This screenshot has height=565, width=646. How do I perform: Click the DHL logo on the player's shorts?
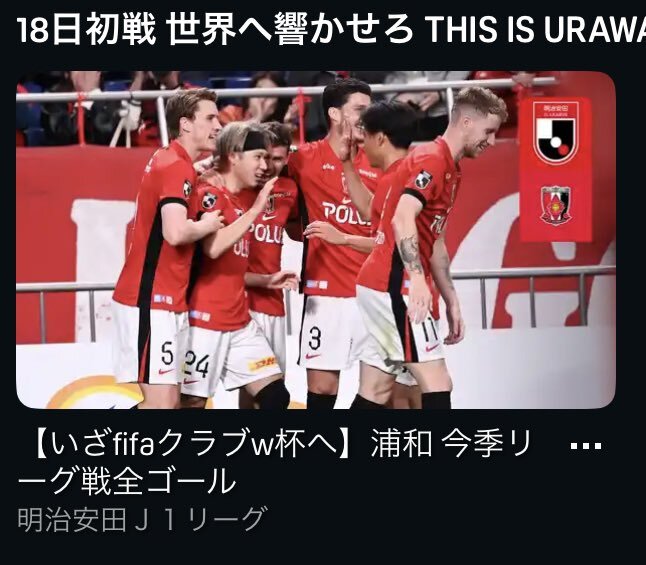[x=260, y=364]
